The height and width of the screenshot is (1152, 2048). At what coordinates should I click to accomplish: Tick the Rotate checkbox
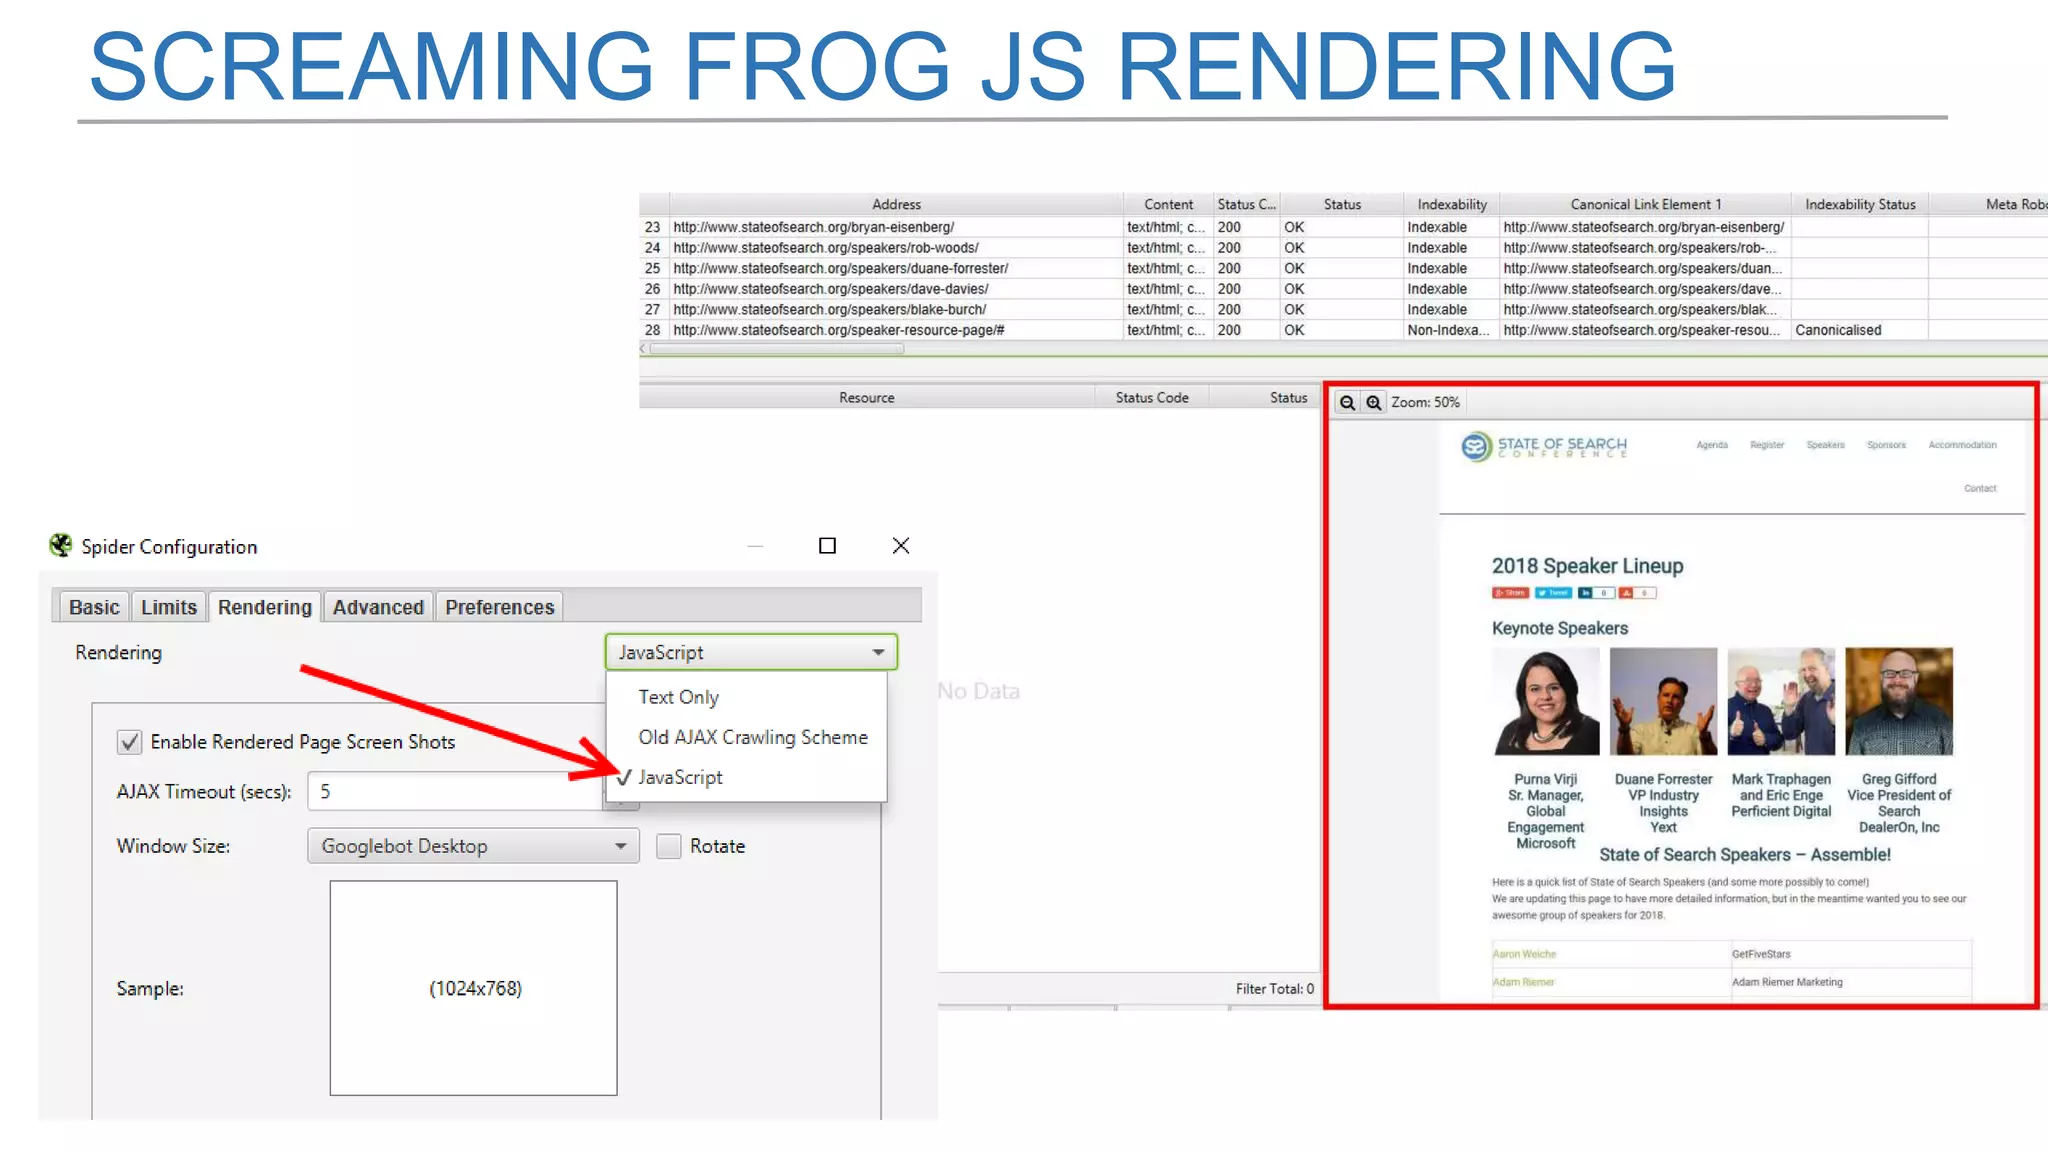pyautogui.click(x=669, y=846)
